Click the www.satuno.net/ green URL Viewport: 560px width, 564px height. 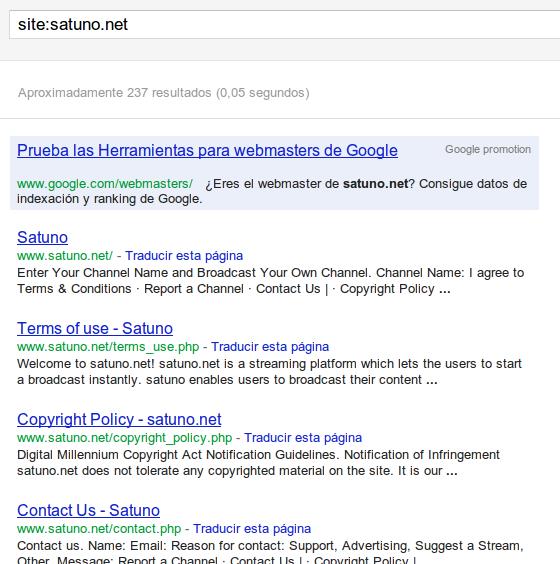(65, 256)
